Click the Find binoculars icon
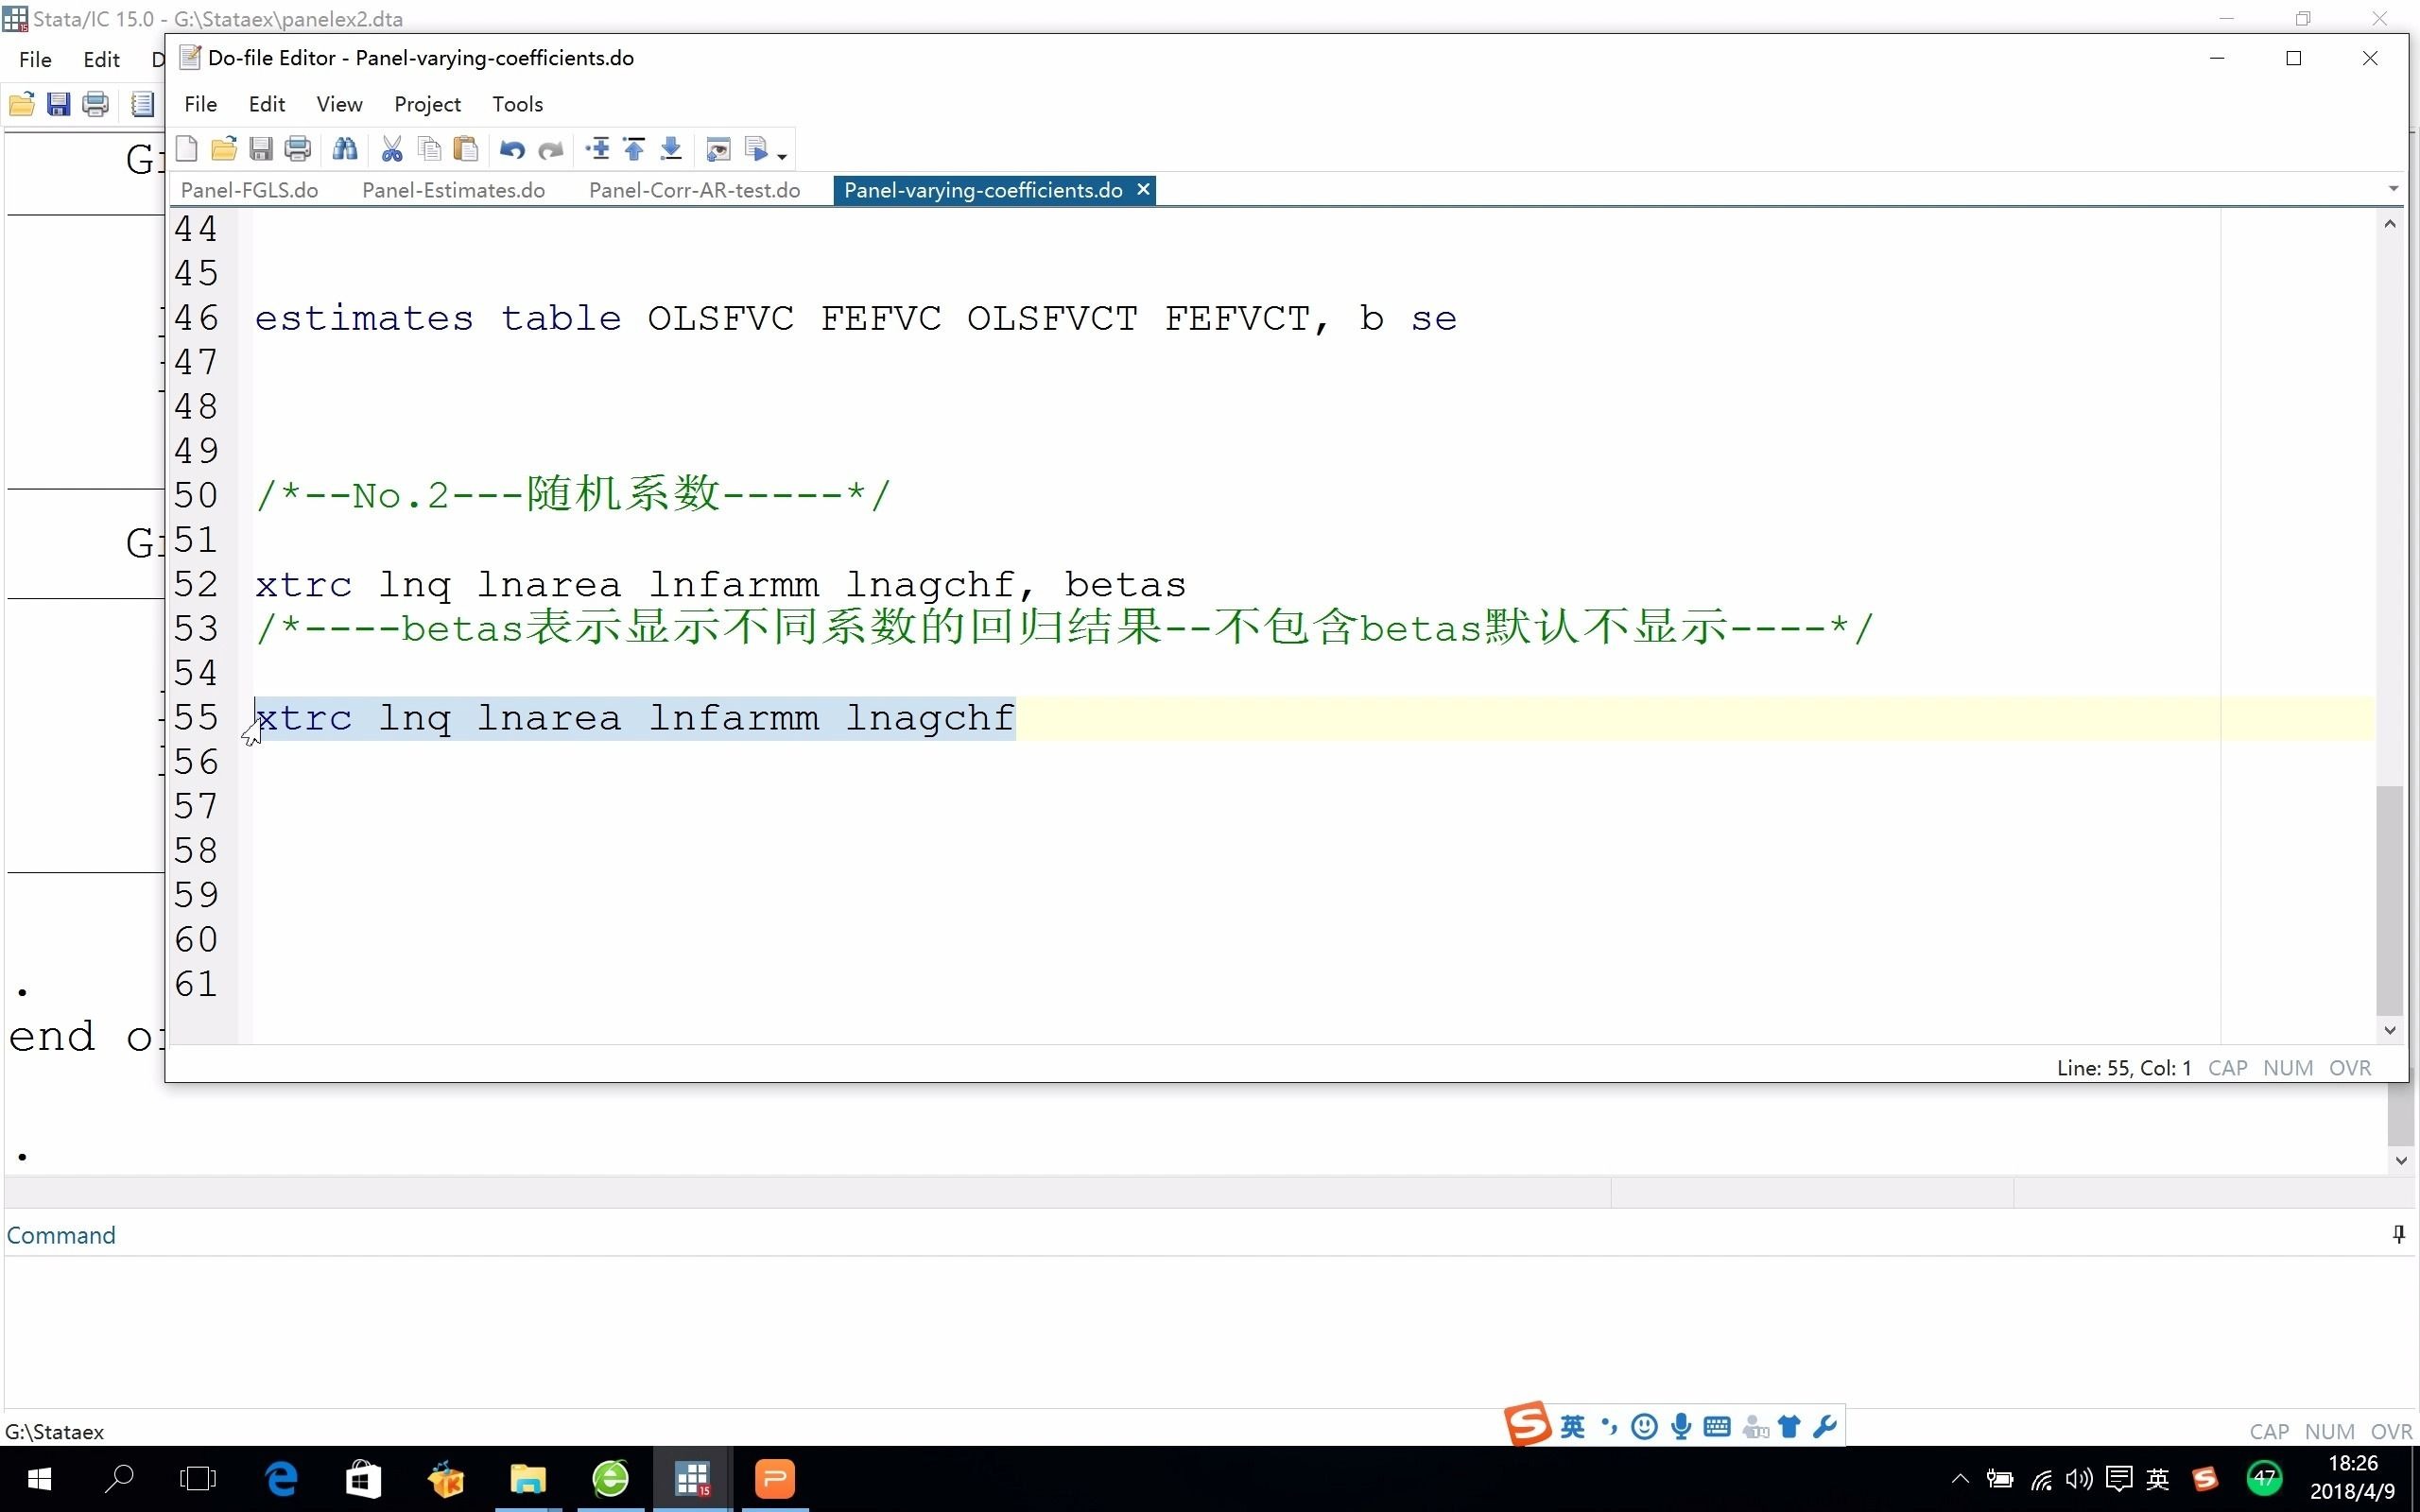 [x=345, y=150]
